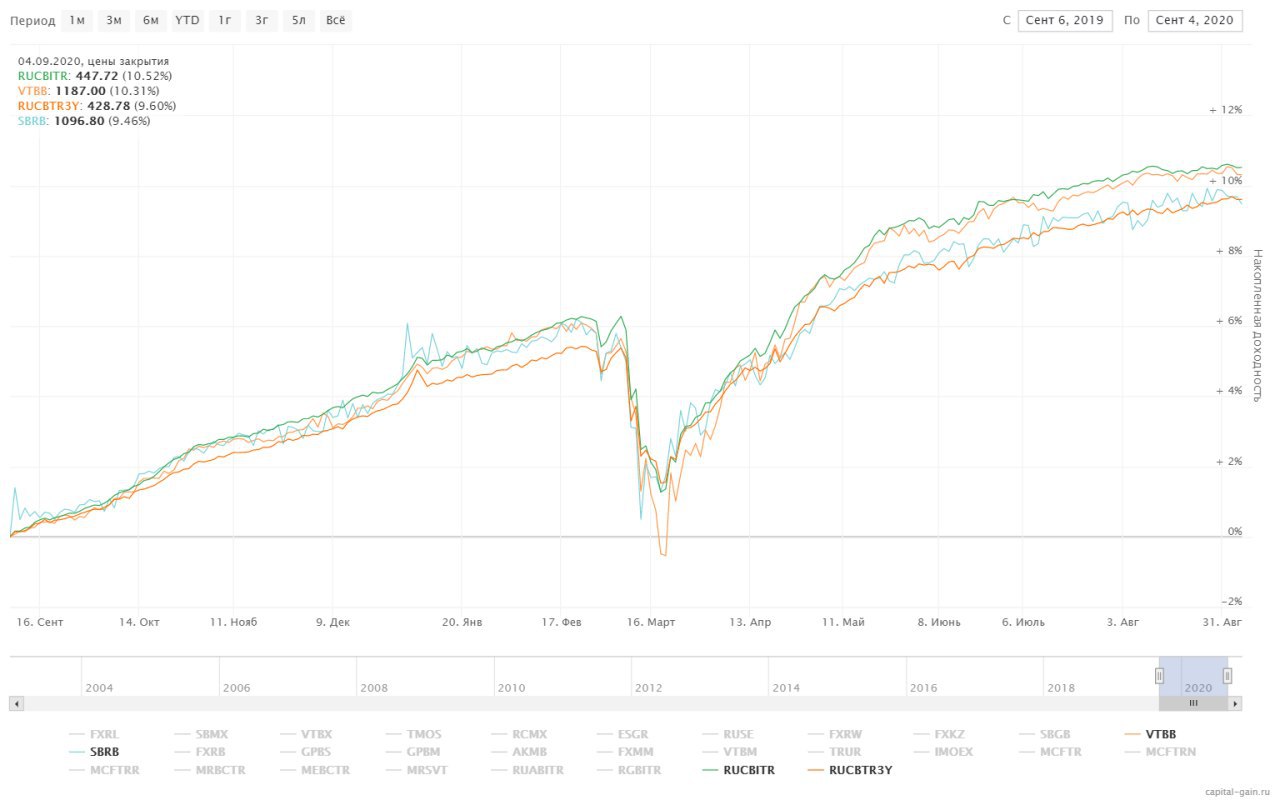This screenshot has width=1280, height=800.
Task: Toggle RUSE series in legend
Action: pos(730,734)
